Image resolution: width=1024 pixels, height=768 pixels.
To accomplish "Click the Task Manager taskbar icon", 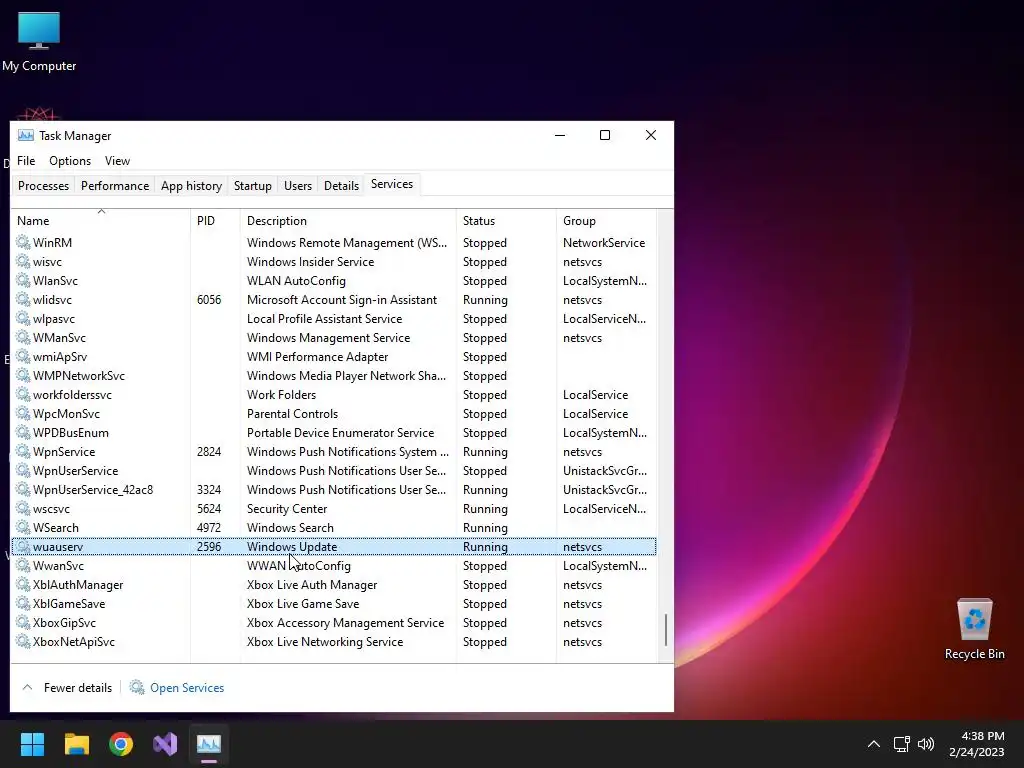I will click(209, 744).
